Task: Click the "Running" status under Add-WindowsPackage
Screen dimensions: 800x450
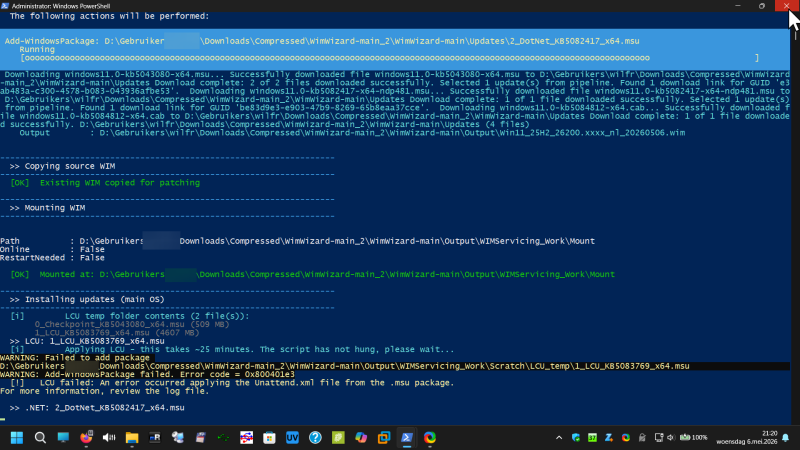Action: [x=37, y=49]
